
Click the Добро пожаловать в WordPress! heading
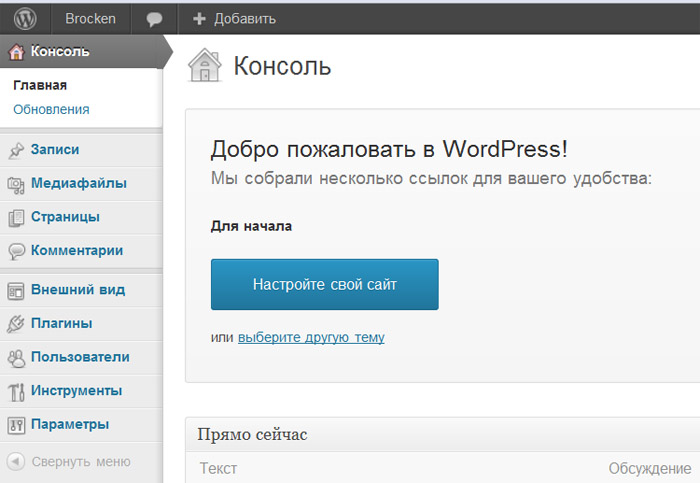pyautogui.click(x=389, y=149)
